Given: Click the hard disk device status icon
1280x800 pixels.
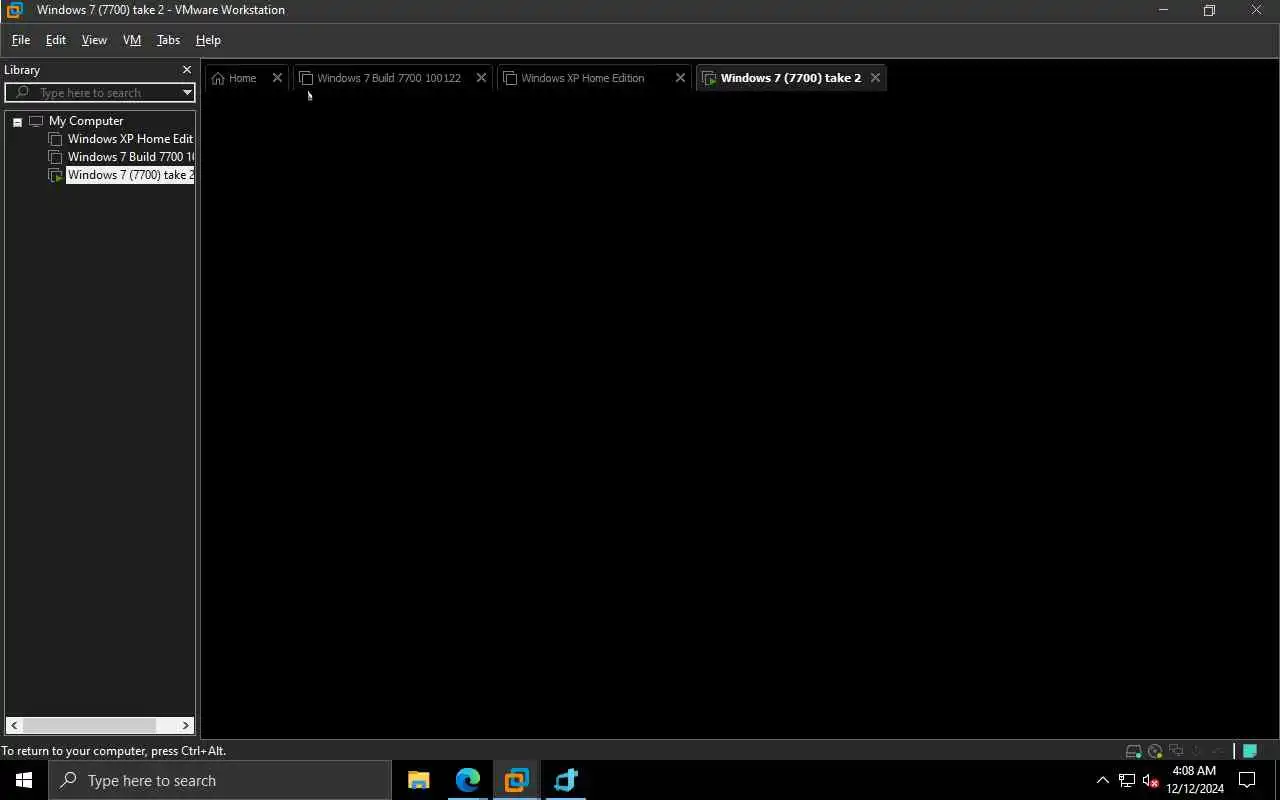Looking at the screenshot, I should pos(1134,751).
